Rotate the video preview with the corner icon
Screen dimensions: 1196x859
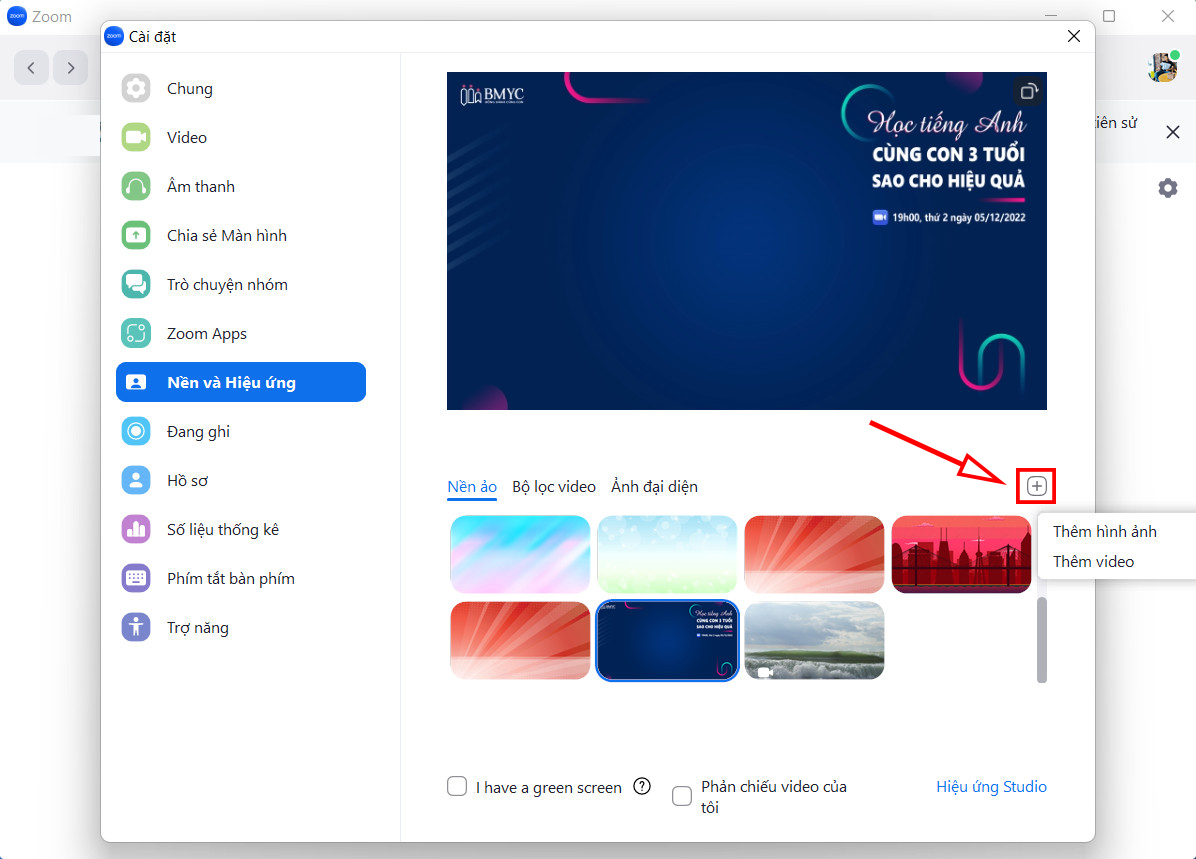pyautogui.click(x=1028, y=92)
